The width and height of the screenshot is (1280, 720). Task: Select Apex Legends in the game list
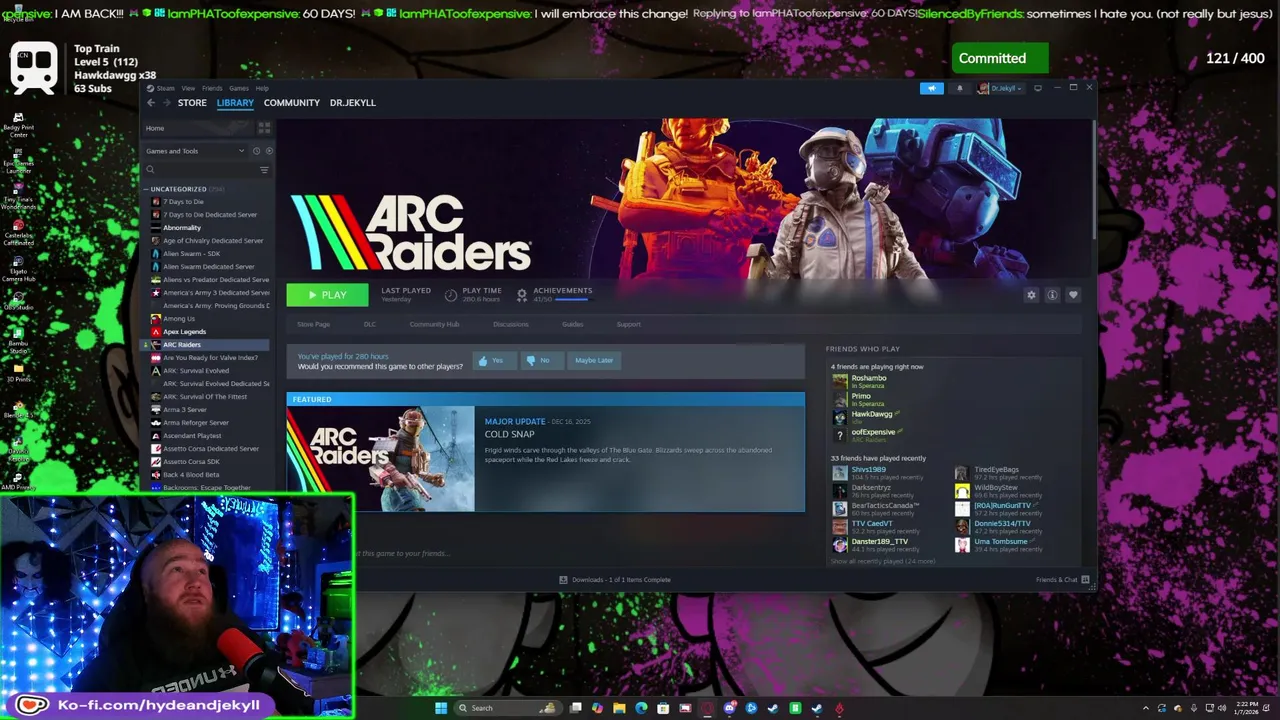point(184,332)
